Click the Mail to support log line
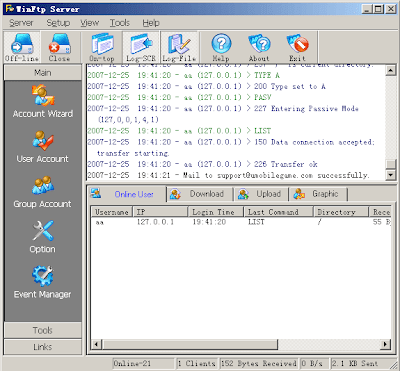The width and height of the screenshot is (400, 371). coord(228,175)
